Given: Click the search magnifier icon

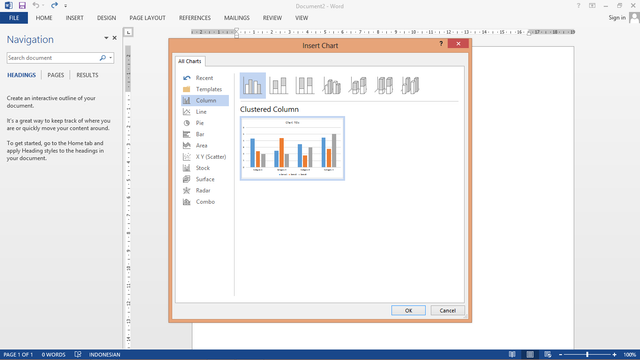Looking at the screenshot, I should coord(102,58).
